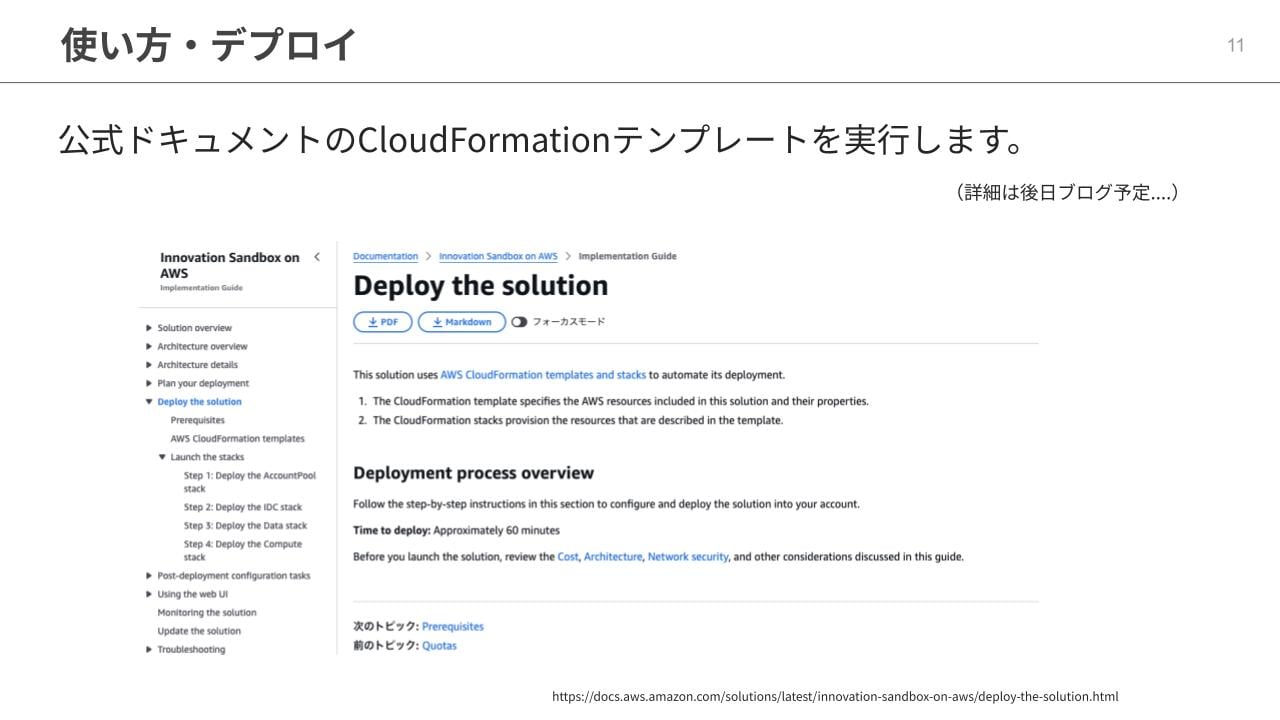Expand the Plan your deployment section

click(x=149, y=383)
